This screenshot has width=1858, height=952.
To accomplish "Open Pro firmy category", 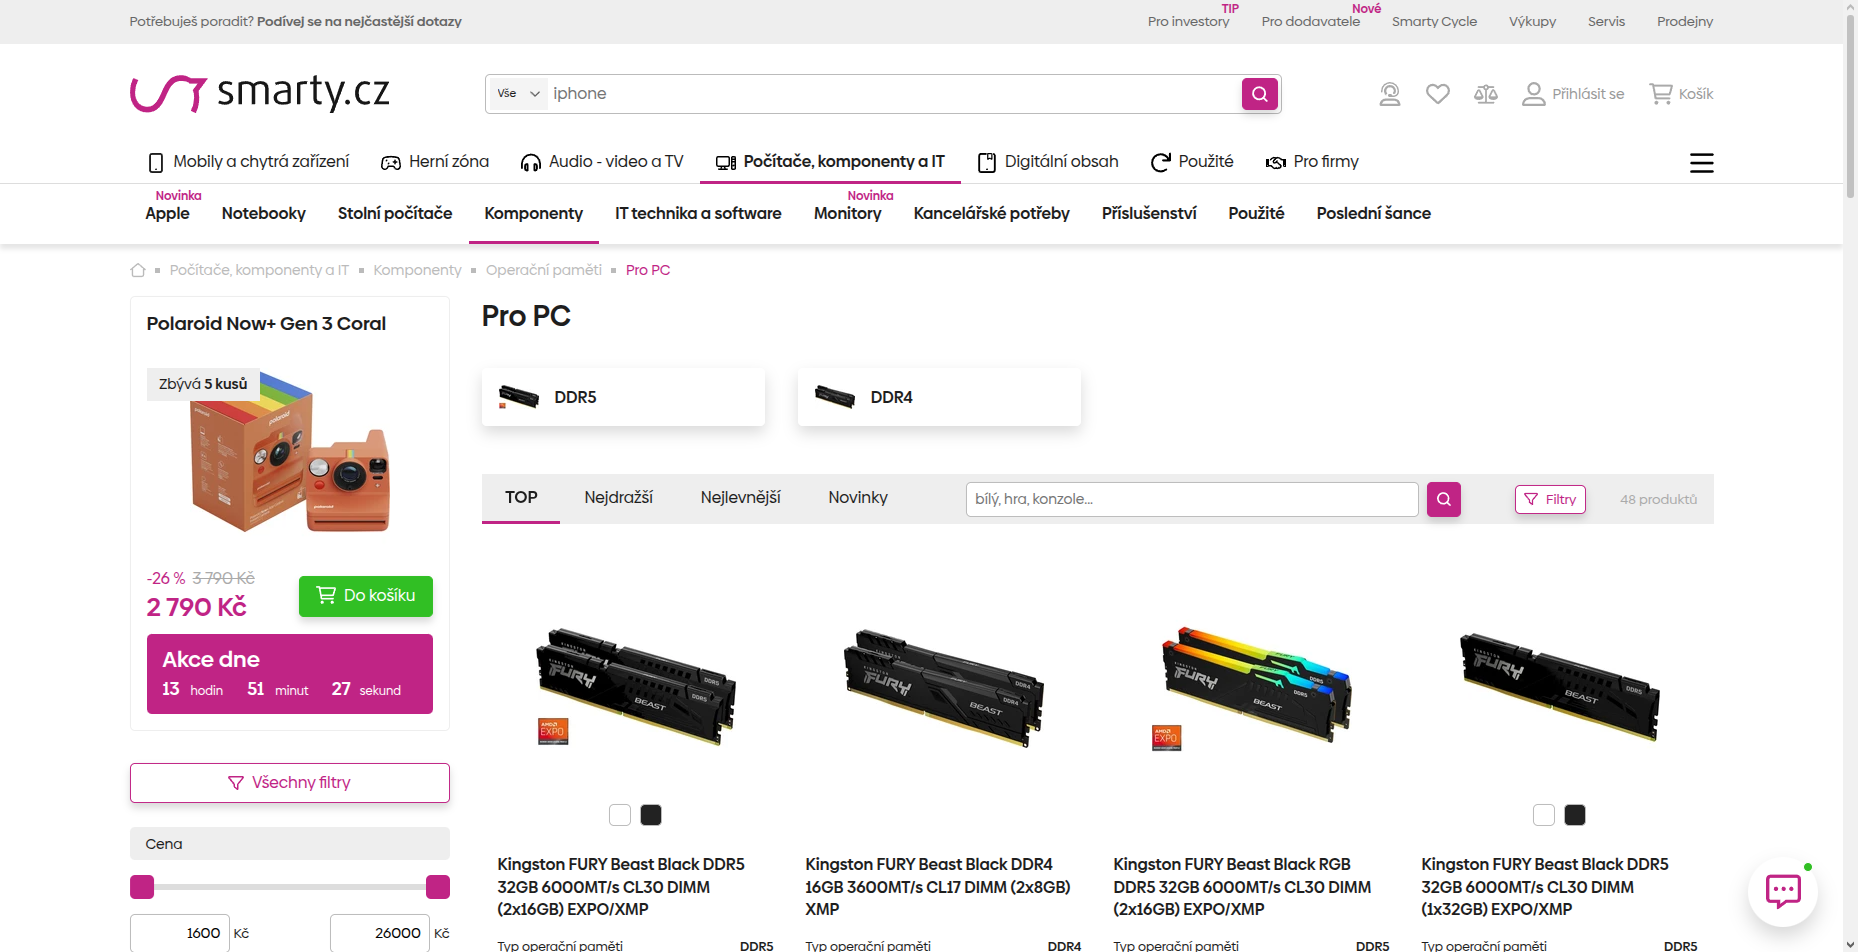I will coord(1312,162).
